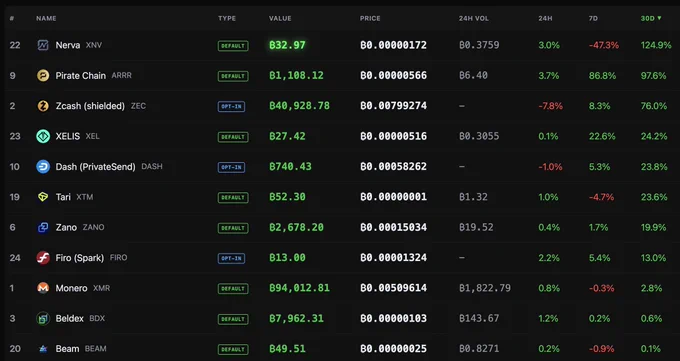Click the XNV ticker symbol
The width and height of the screenshot is (680, 361).
94,45
